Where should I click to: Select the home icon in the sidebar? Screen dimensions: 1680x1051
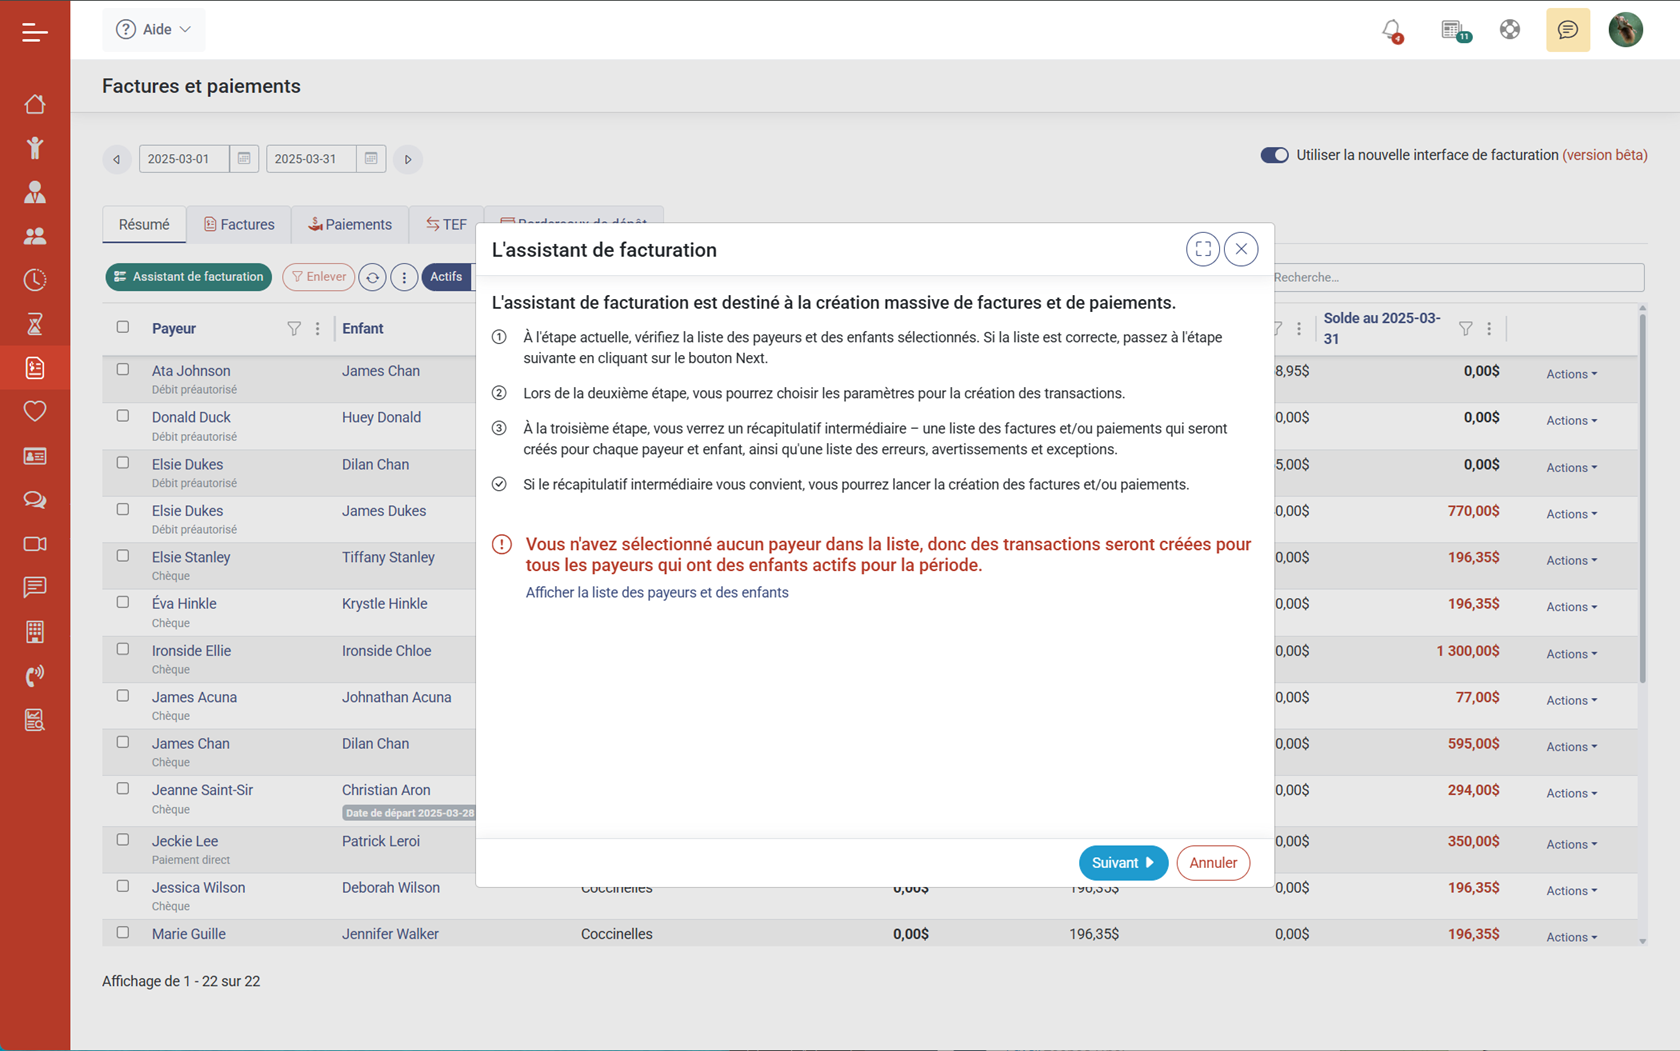[x=35, y=104]
